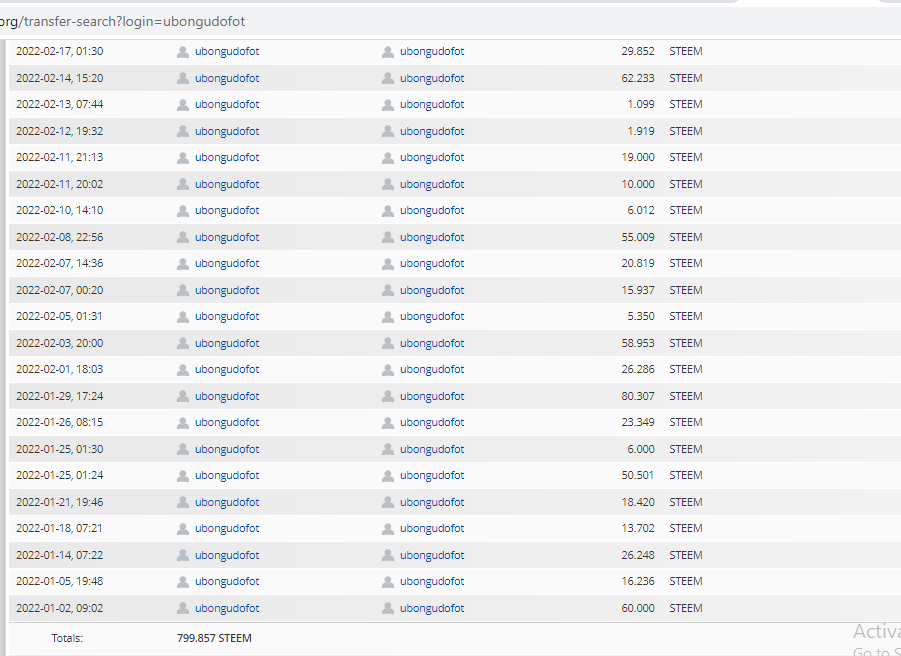This screenshot has height=656, width=901.
Task: Click the recipient avatar icon in the 2022-02-11, 21:13 row
Action: pyautogui.click(x=388, y=157)
